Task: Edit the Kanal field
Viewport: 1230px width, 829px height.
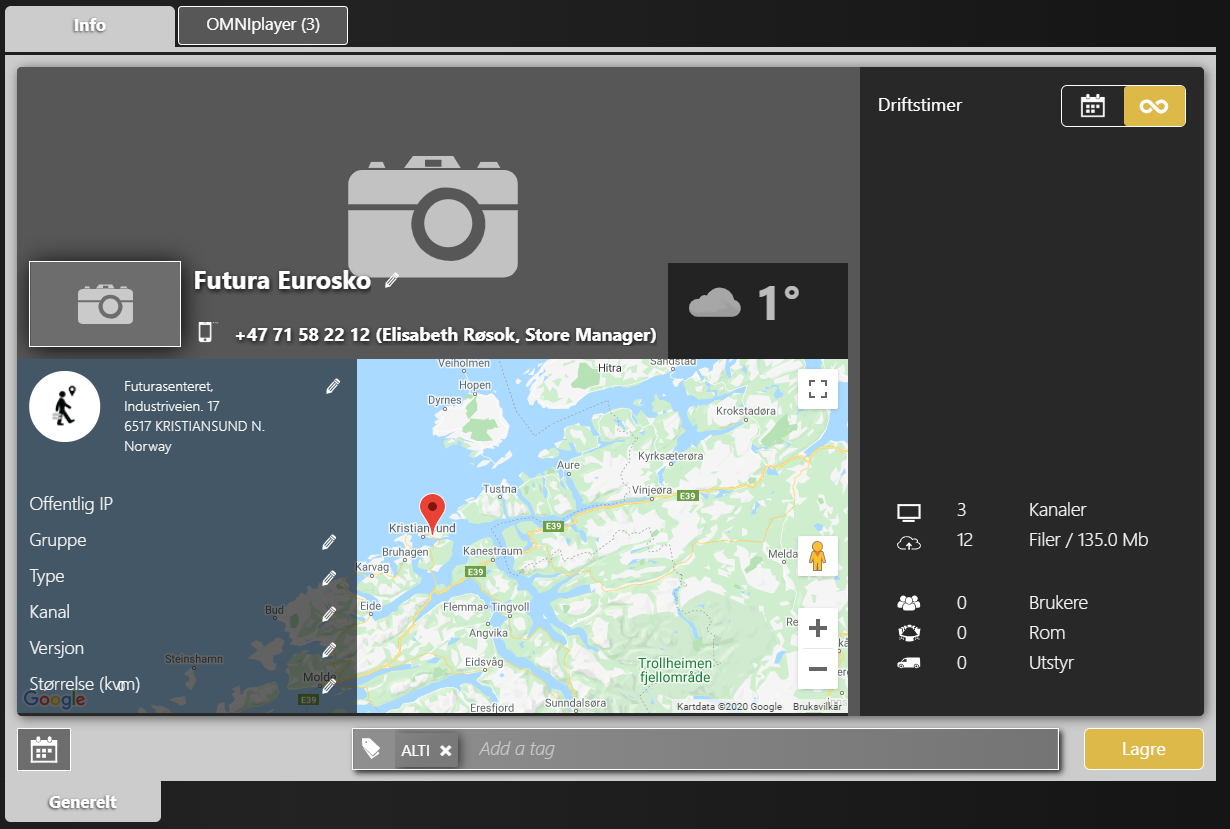Action: click(x=329, y=614)
